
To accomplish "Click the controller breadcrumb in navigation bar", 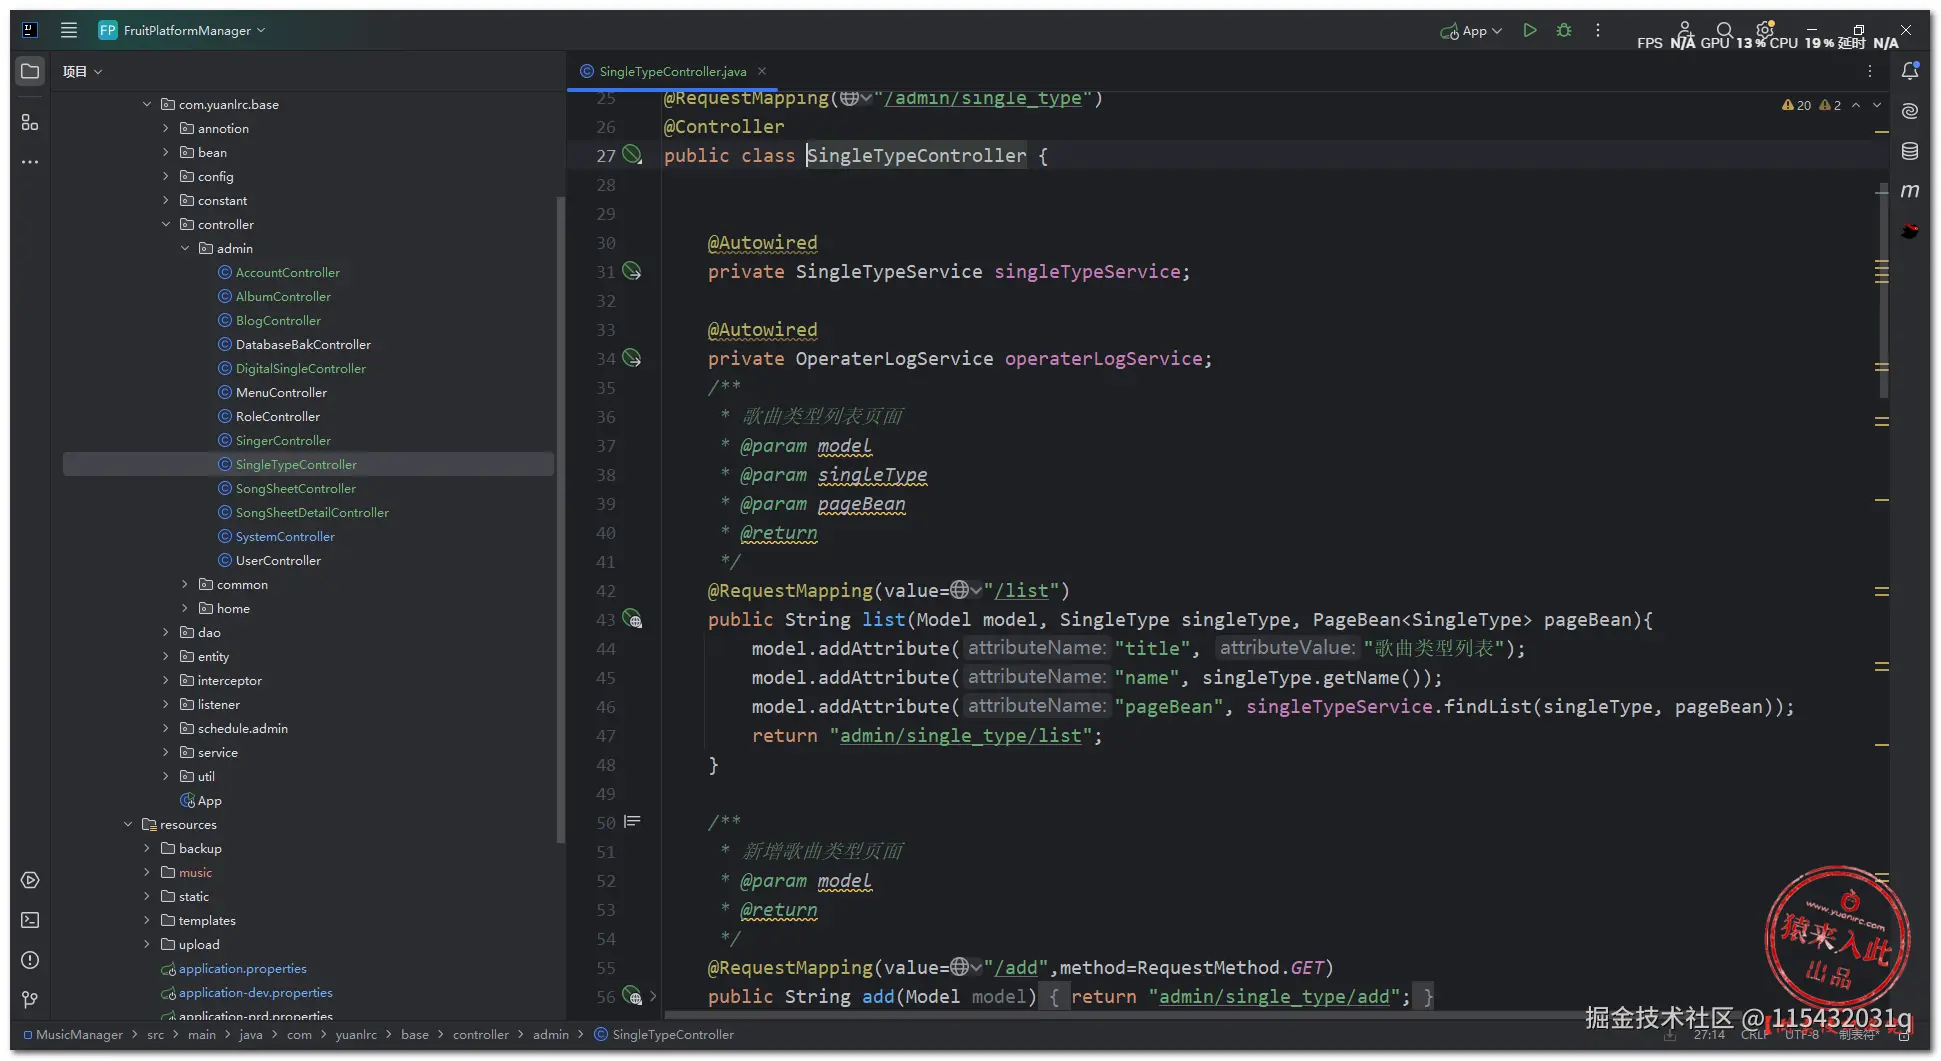I will click(480, 1035).
